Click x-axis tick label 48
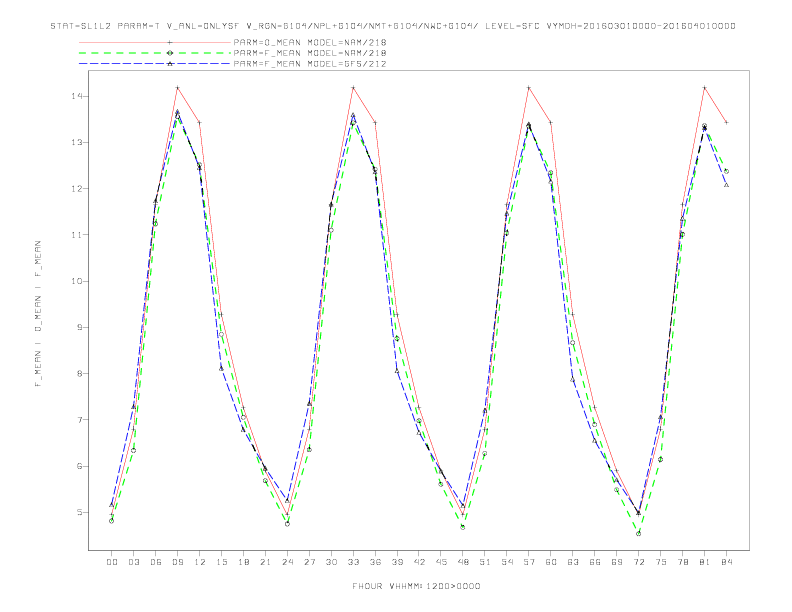 [463, 562]
